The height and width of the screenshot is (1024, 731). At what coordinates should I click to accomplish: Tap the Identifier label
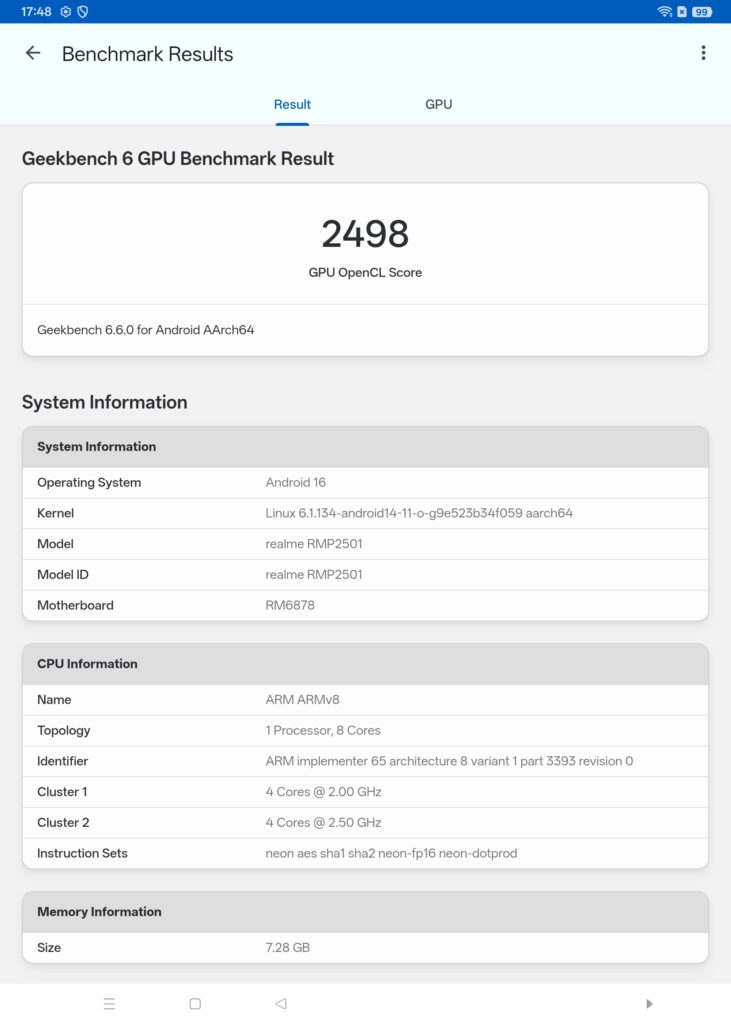(62, 761)
